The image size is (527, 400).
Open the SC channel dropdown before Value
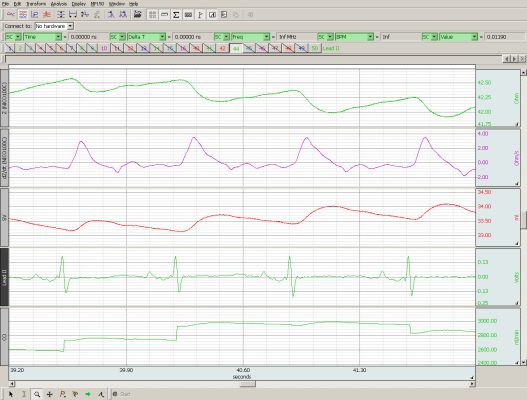430,37
